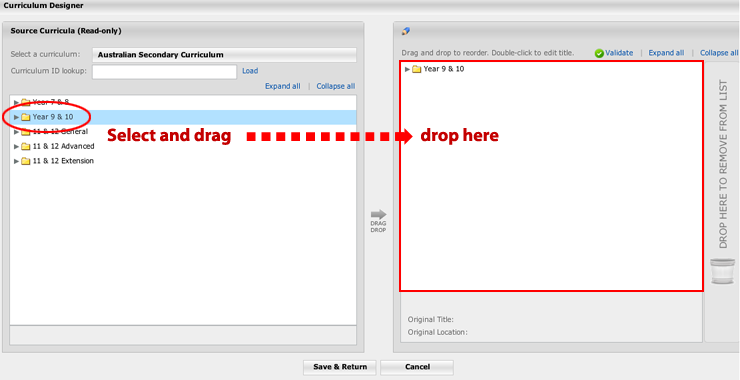Click the green Validate checkmark icon
The width and height of the screenshot is (740, 380).
tap(599, 53)
